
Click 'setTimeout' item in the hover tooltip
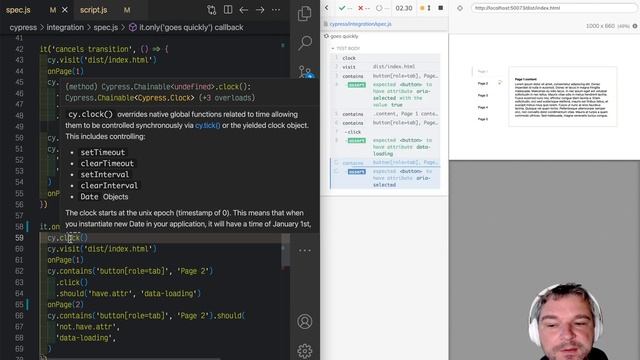pos(102,152)
